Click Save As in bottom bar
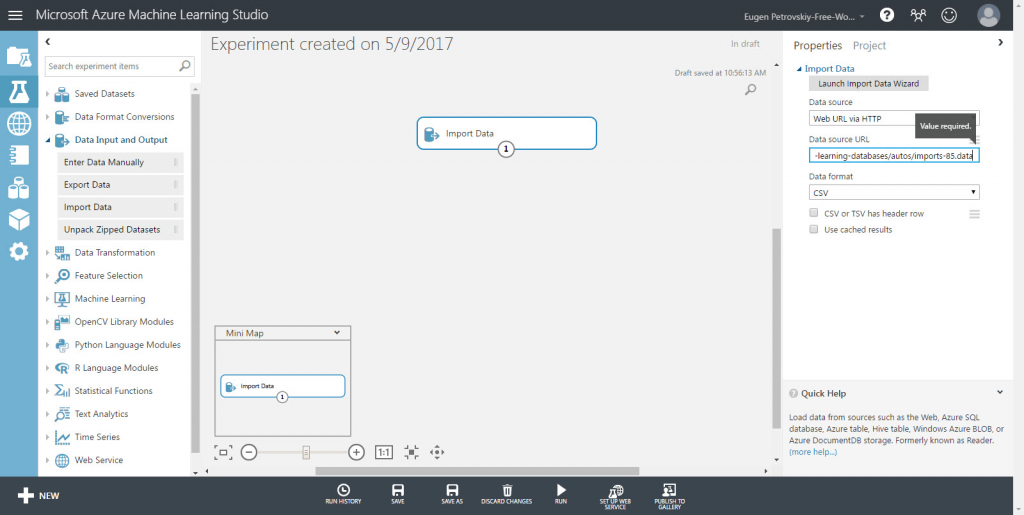 click(452, 494)
